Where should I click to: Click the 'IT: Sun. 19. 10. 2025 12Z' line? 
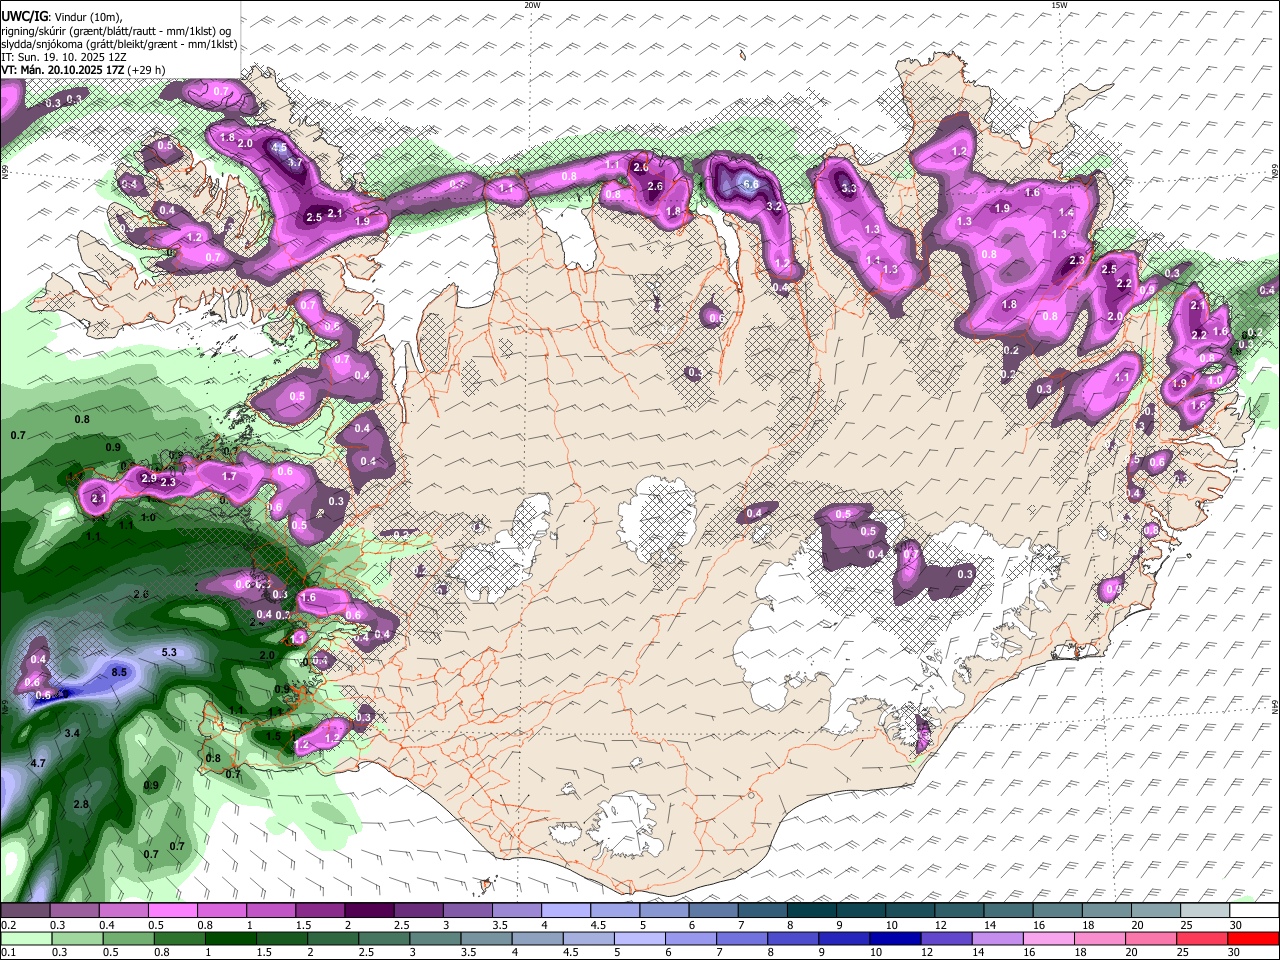[65, 57]
